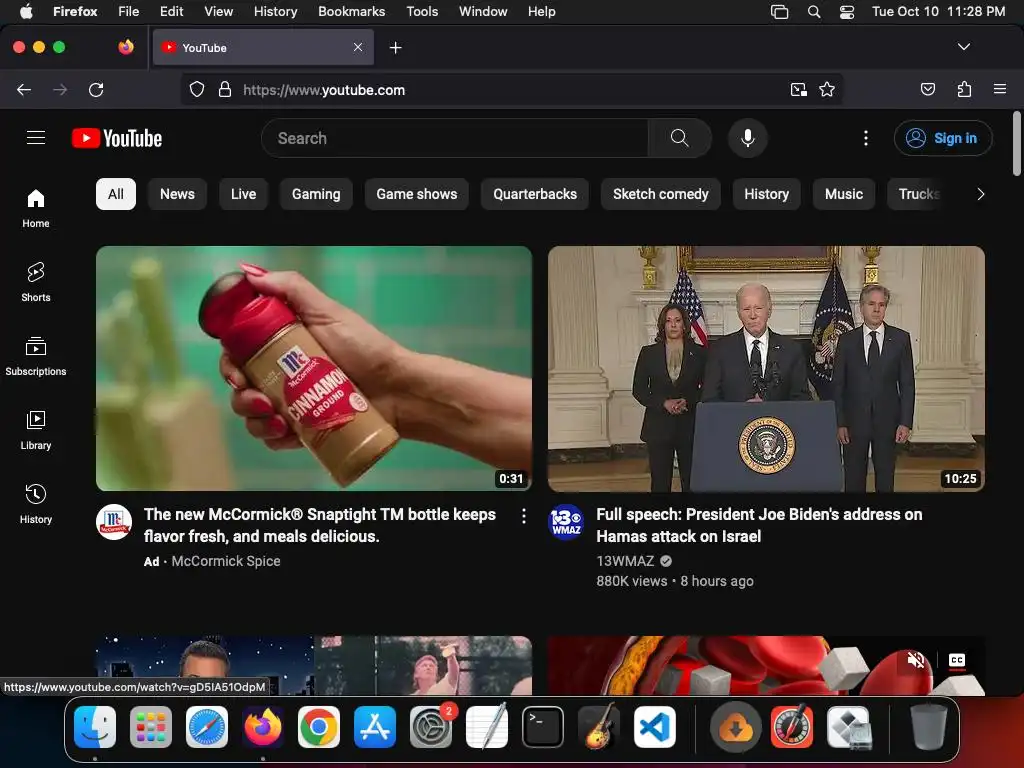
Task: Launch Google Chrome from the Dock
Action: coord(319,727)
